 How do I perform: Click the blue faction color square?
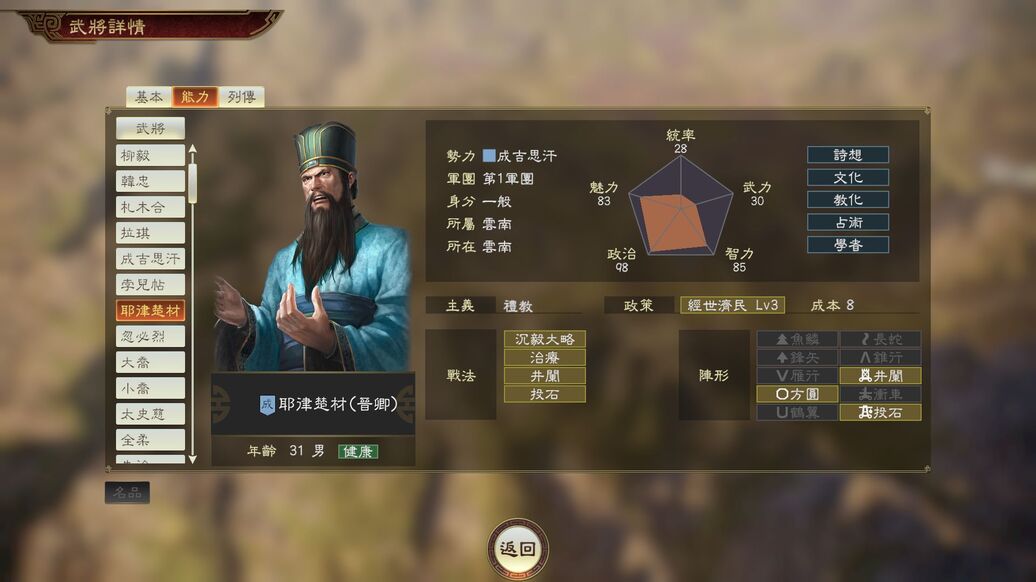[489, 156]
